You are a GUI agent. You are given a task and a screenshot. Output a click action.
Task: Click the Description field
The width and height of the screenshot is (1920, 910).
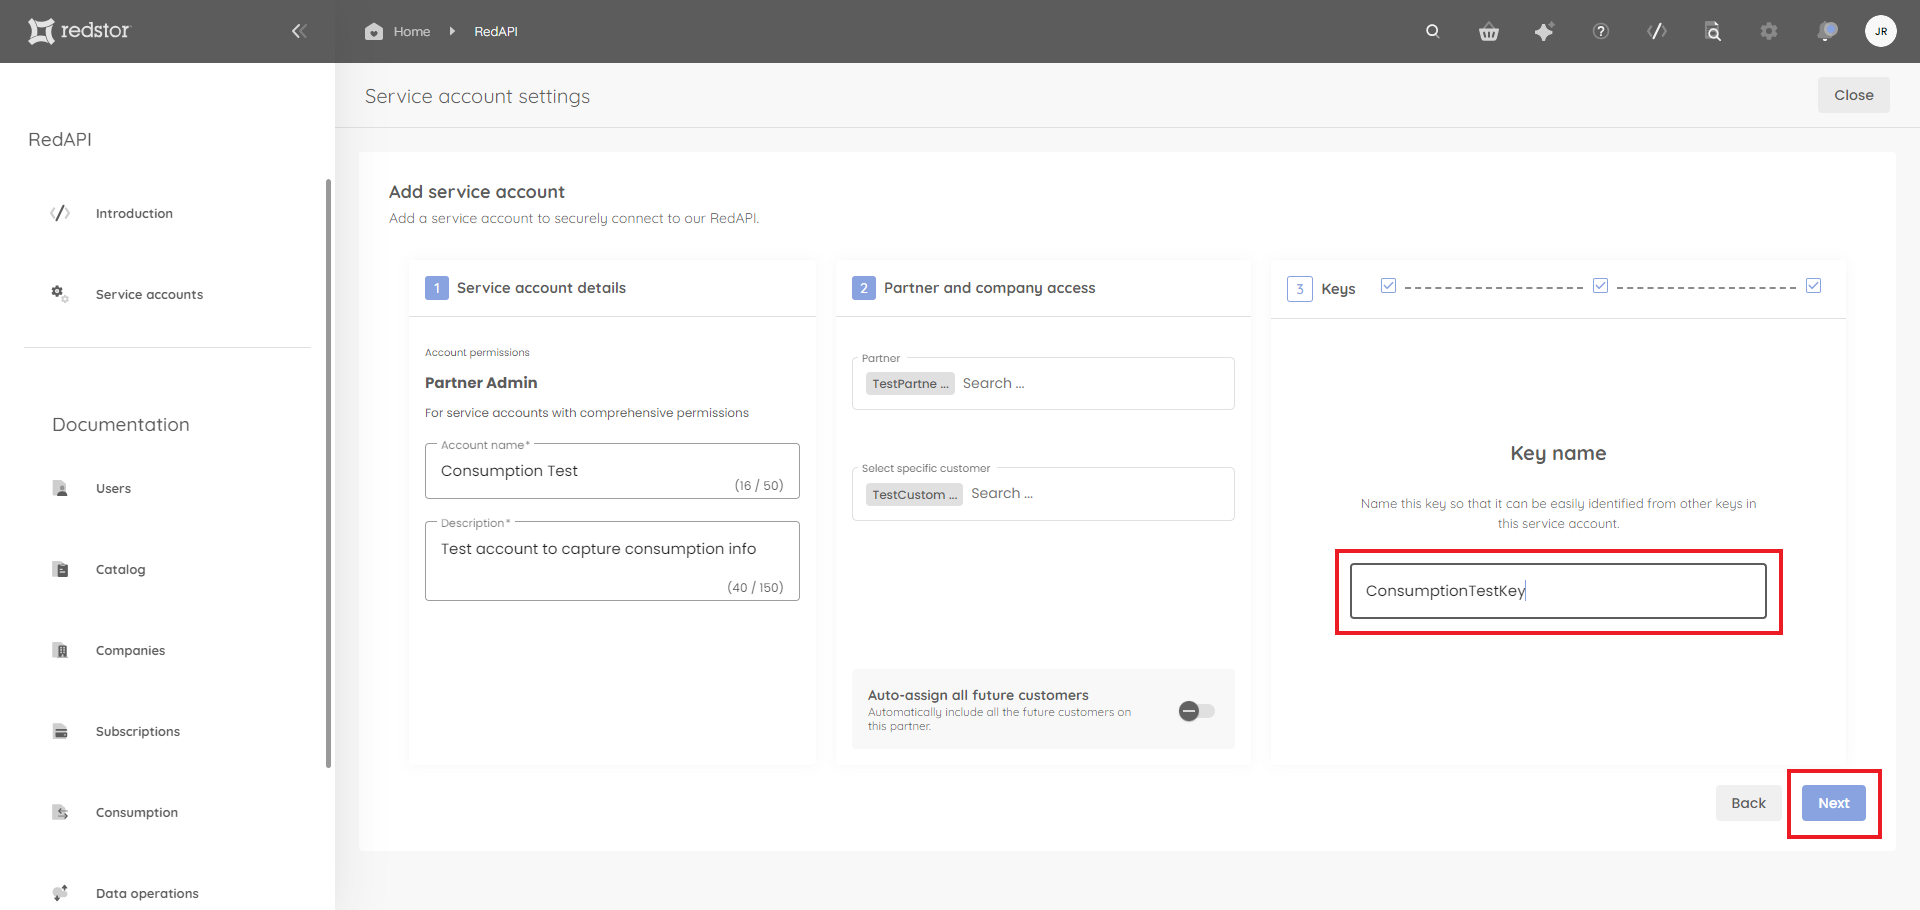tap(612, 561)
